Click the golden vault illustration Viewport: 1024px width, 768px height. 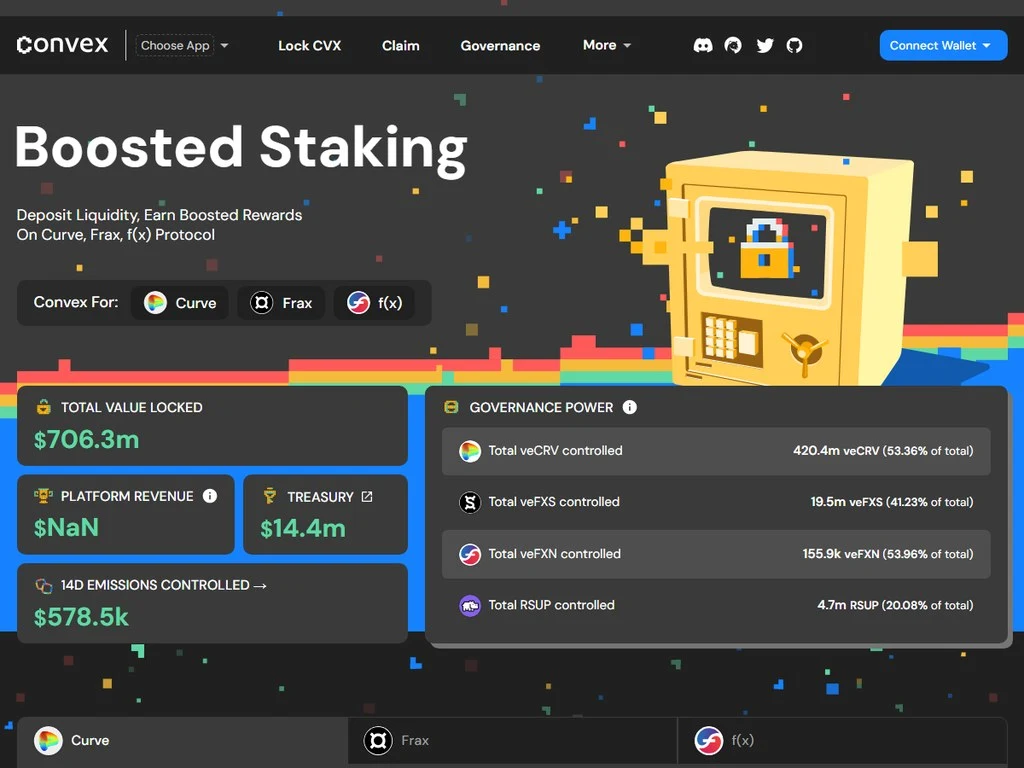click(790, 268)
